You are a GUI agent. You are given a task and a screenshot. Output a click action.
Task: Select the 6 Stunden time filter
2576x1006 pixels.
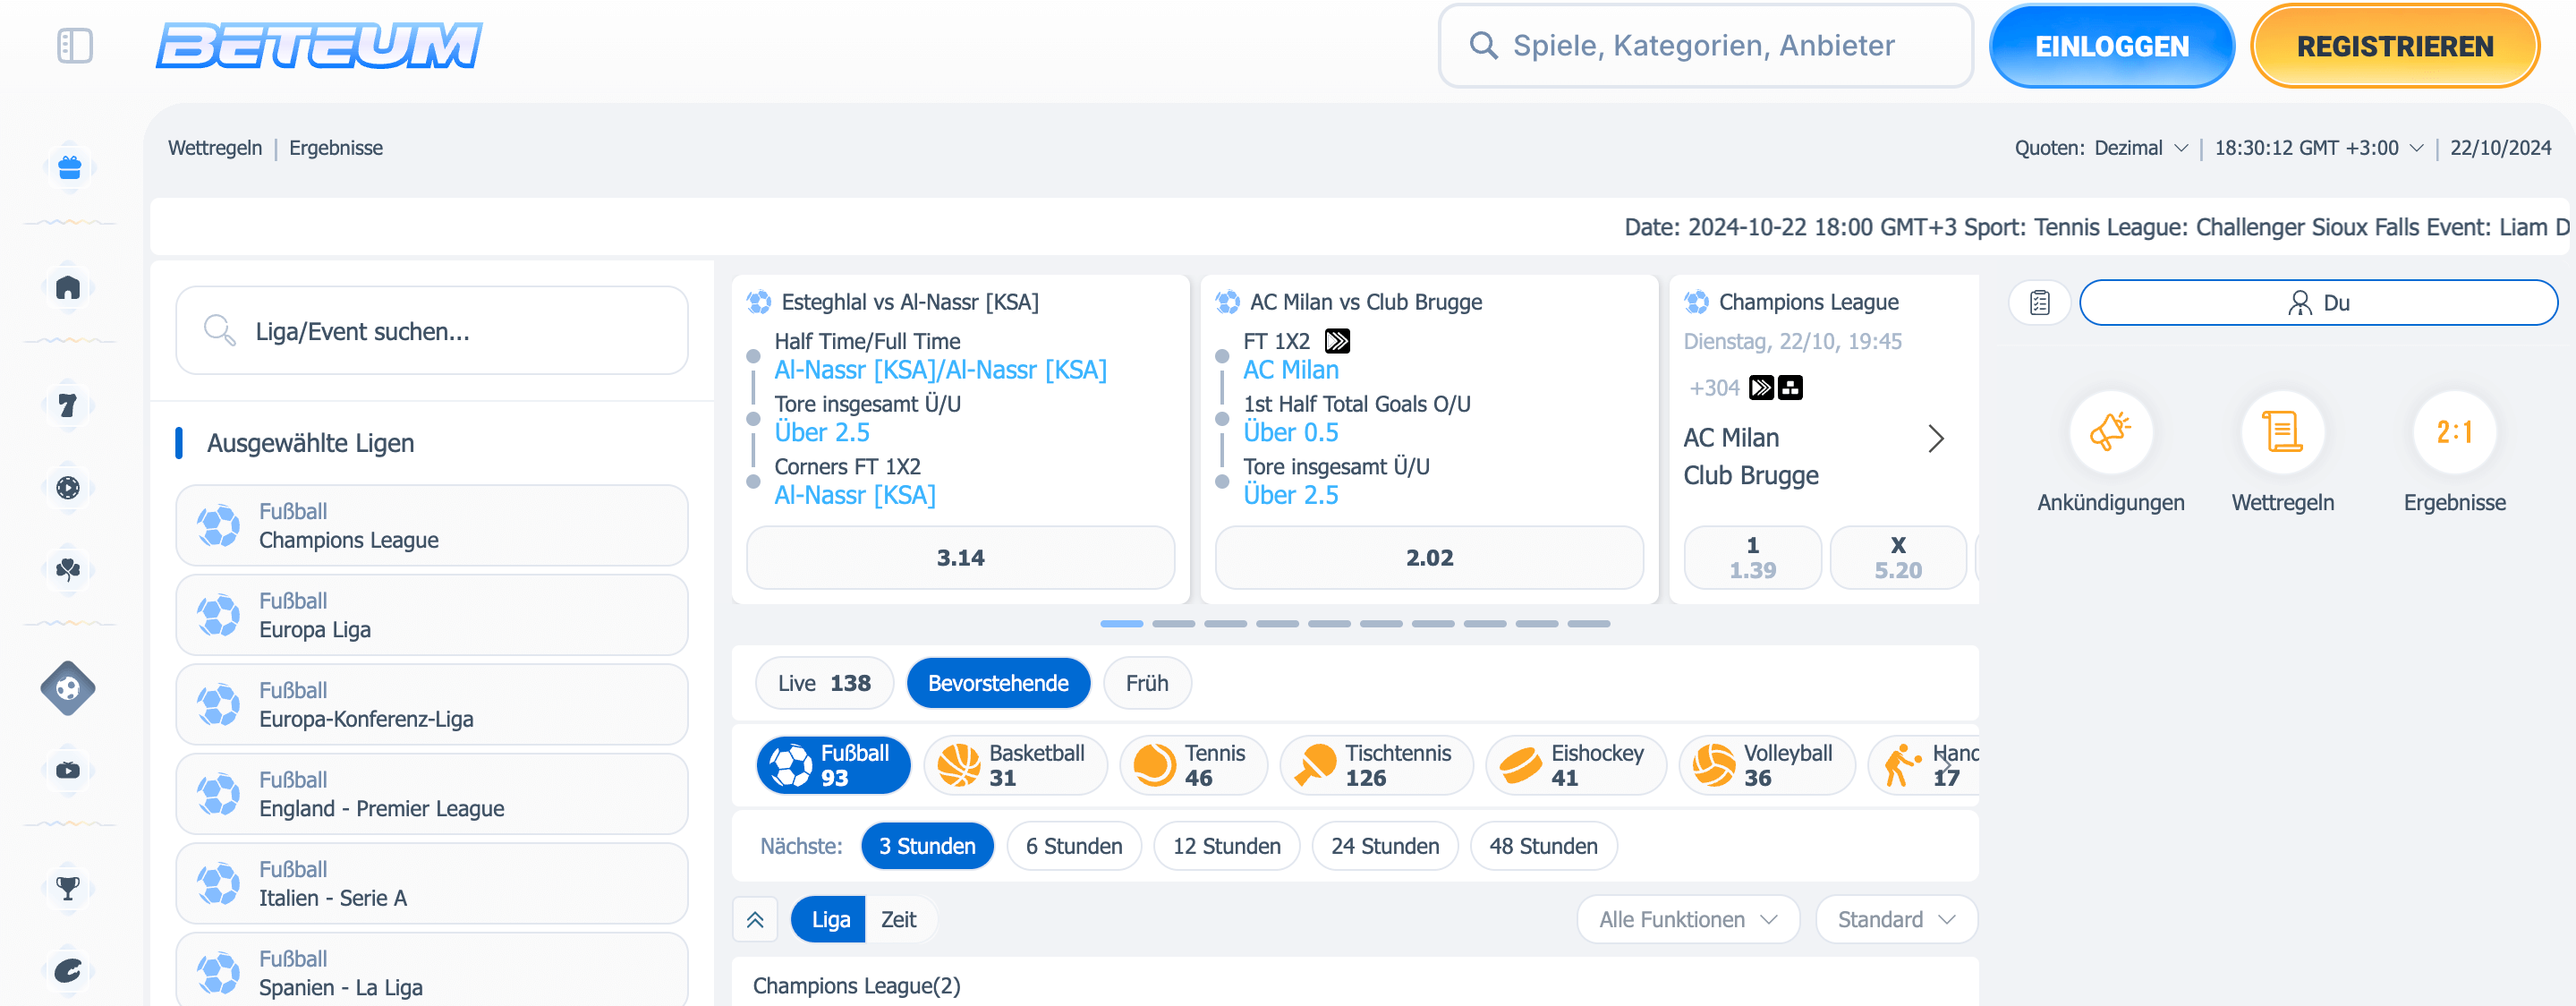click(x=1073, y=846)
